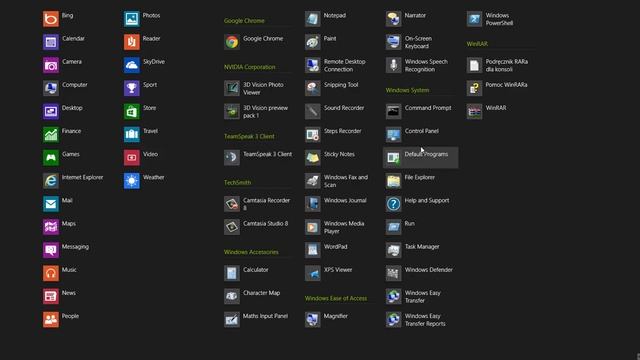Open Windows Easy Transfer Reports icon

[393, 320]
